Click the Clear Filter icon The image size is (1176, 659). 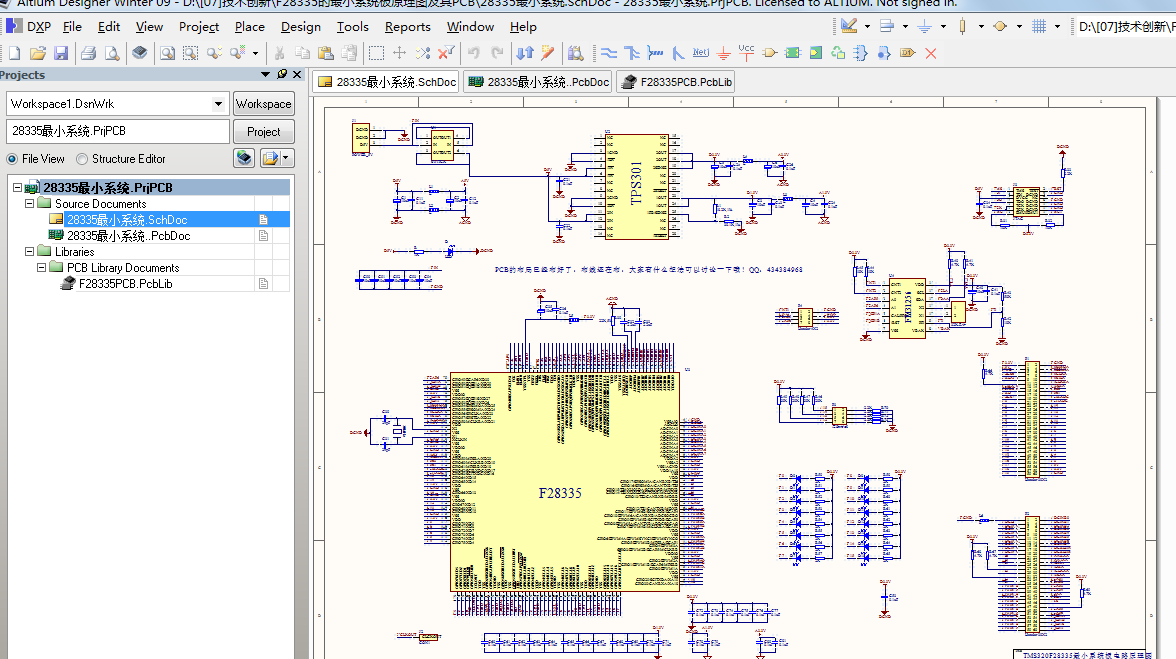coord(446,52)
